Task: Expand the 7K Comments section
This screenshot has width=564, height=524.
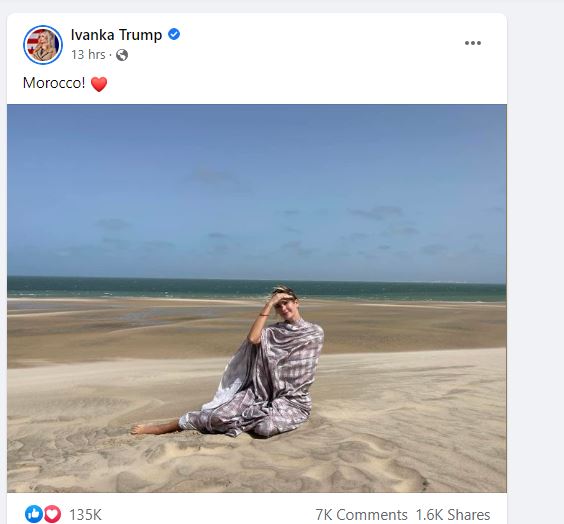Action: [361, 515]
